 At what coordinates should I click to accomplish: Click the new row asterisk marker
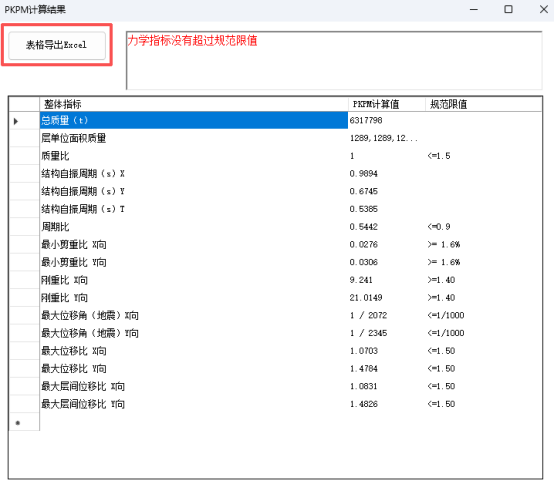[x=18, y=422]
